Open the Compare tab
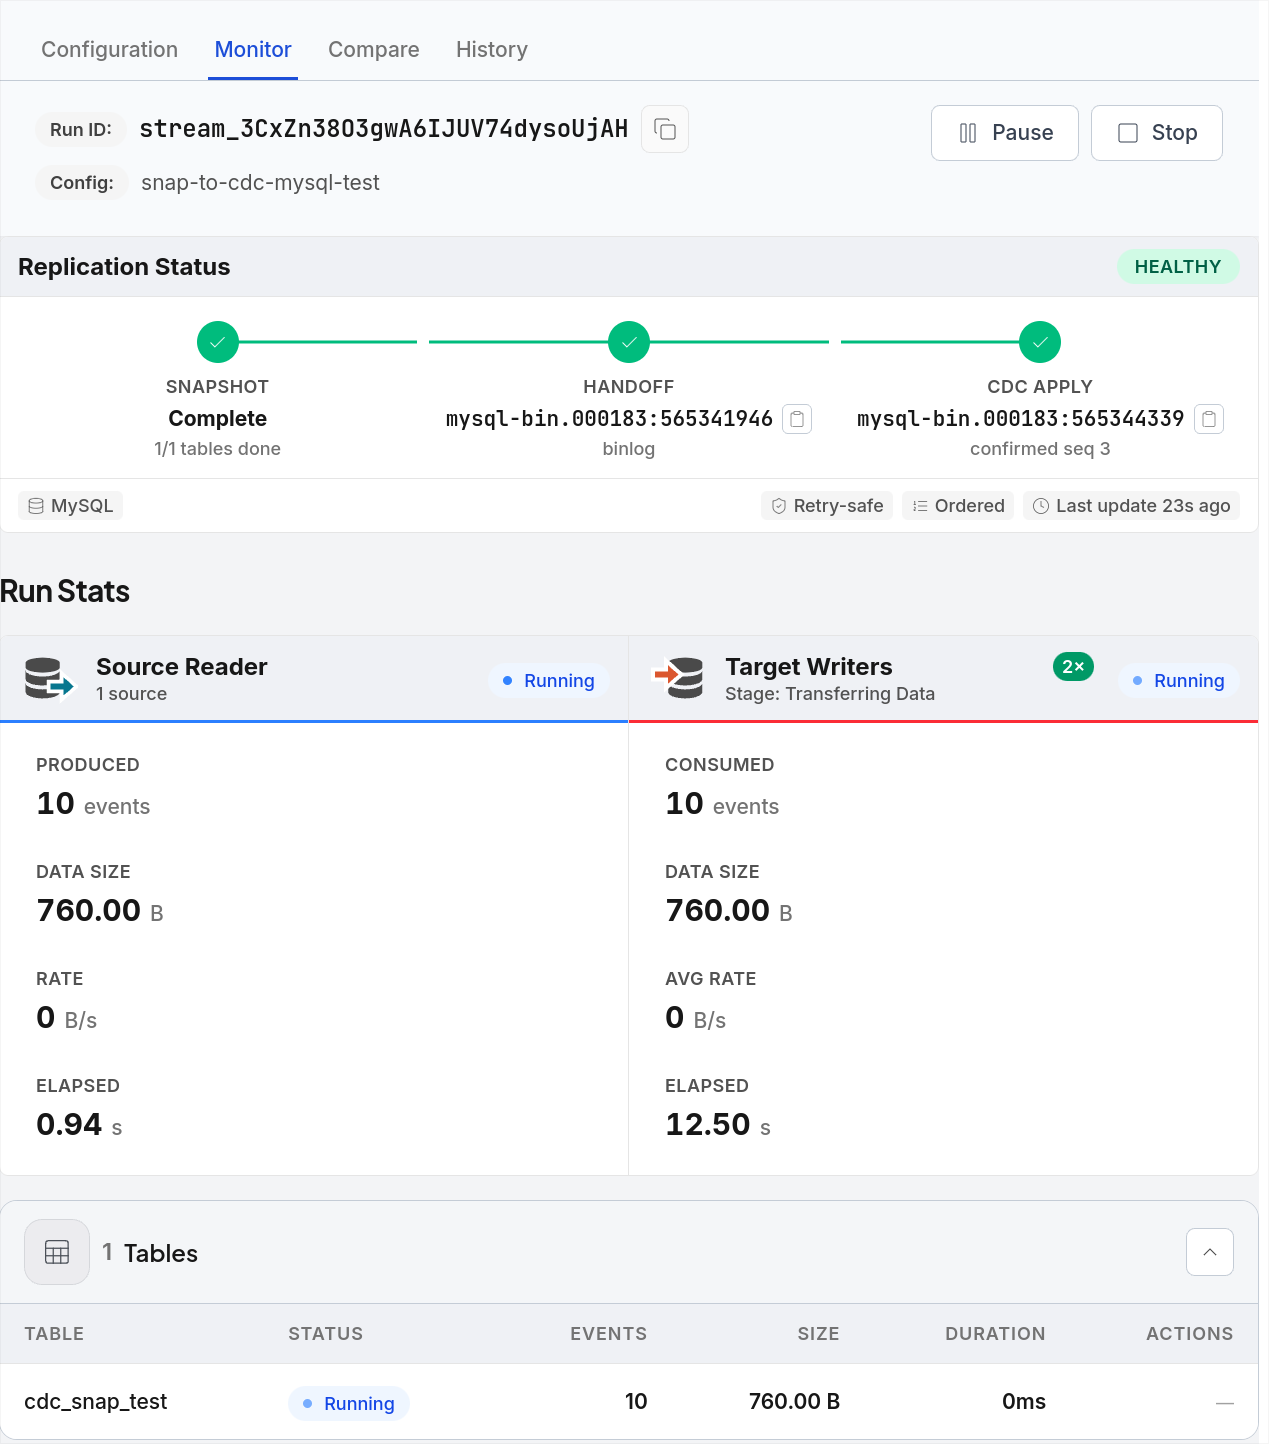Viewport: 1269px width, 1444px height. click(374, 49)
